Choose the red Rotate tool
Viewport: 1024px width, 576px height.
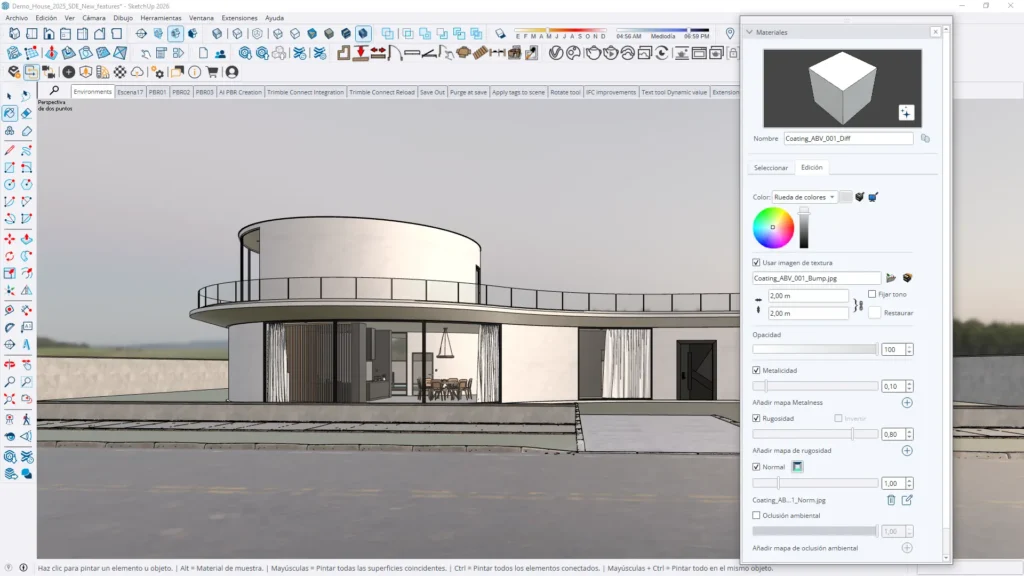point(10,256)
